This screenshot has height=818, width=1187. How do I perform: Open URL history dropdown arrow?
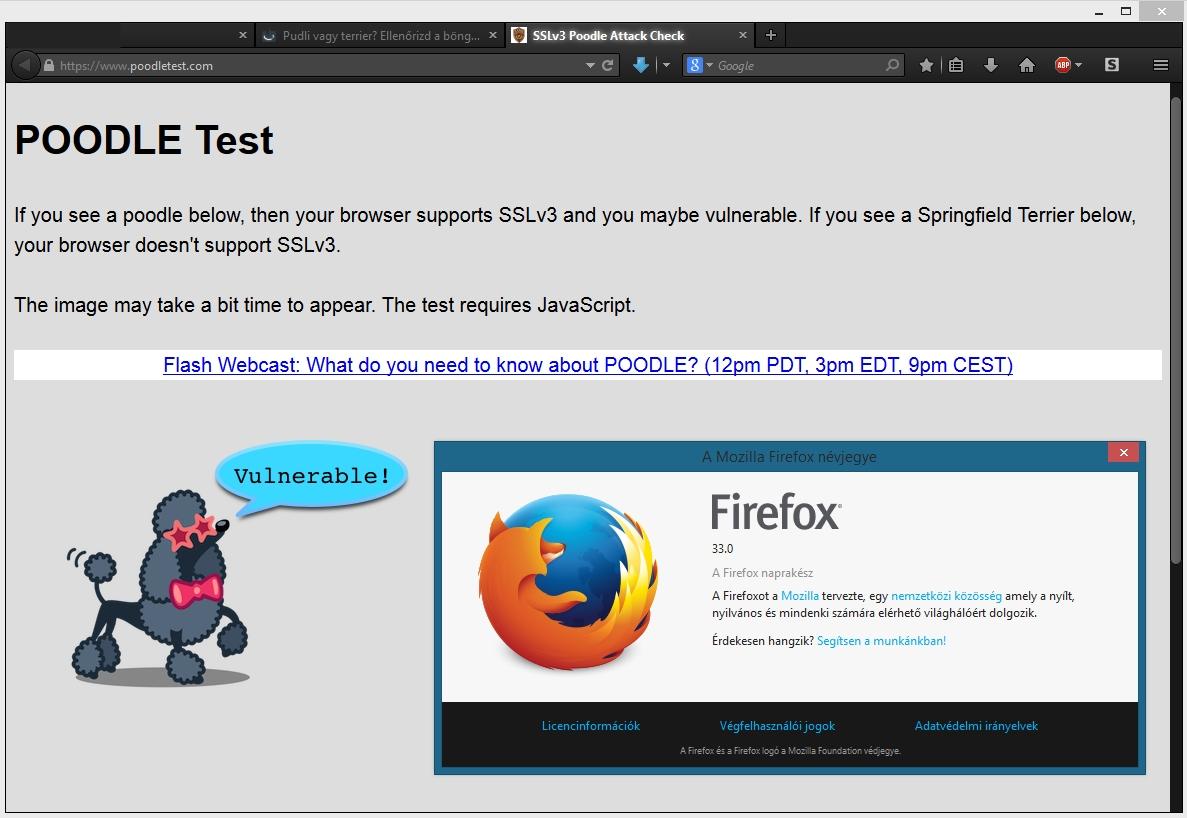pyautogui.click(x=590, y=66)
